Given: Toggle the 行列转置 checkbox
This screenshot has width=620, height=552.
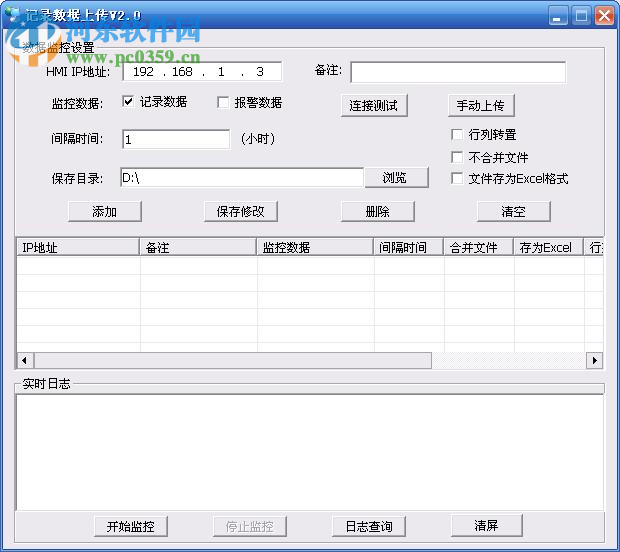Looking at the screenshot, I should (x=457, y=134).
